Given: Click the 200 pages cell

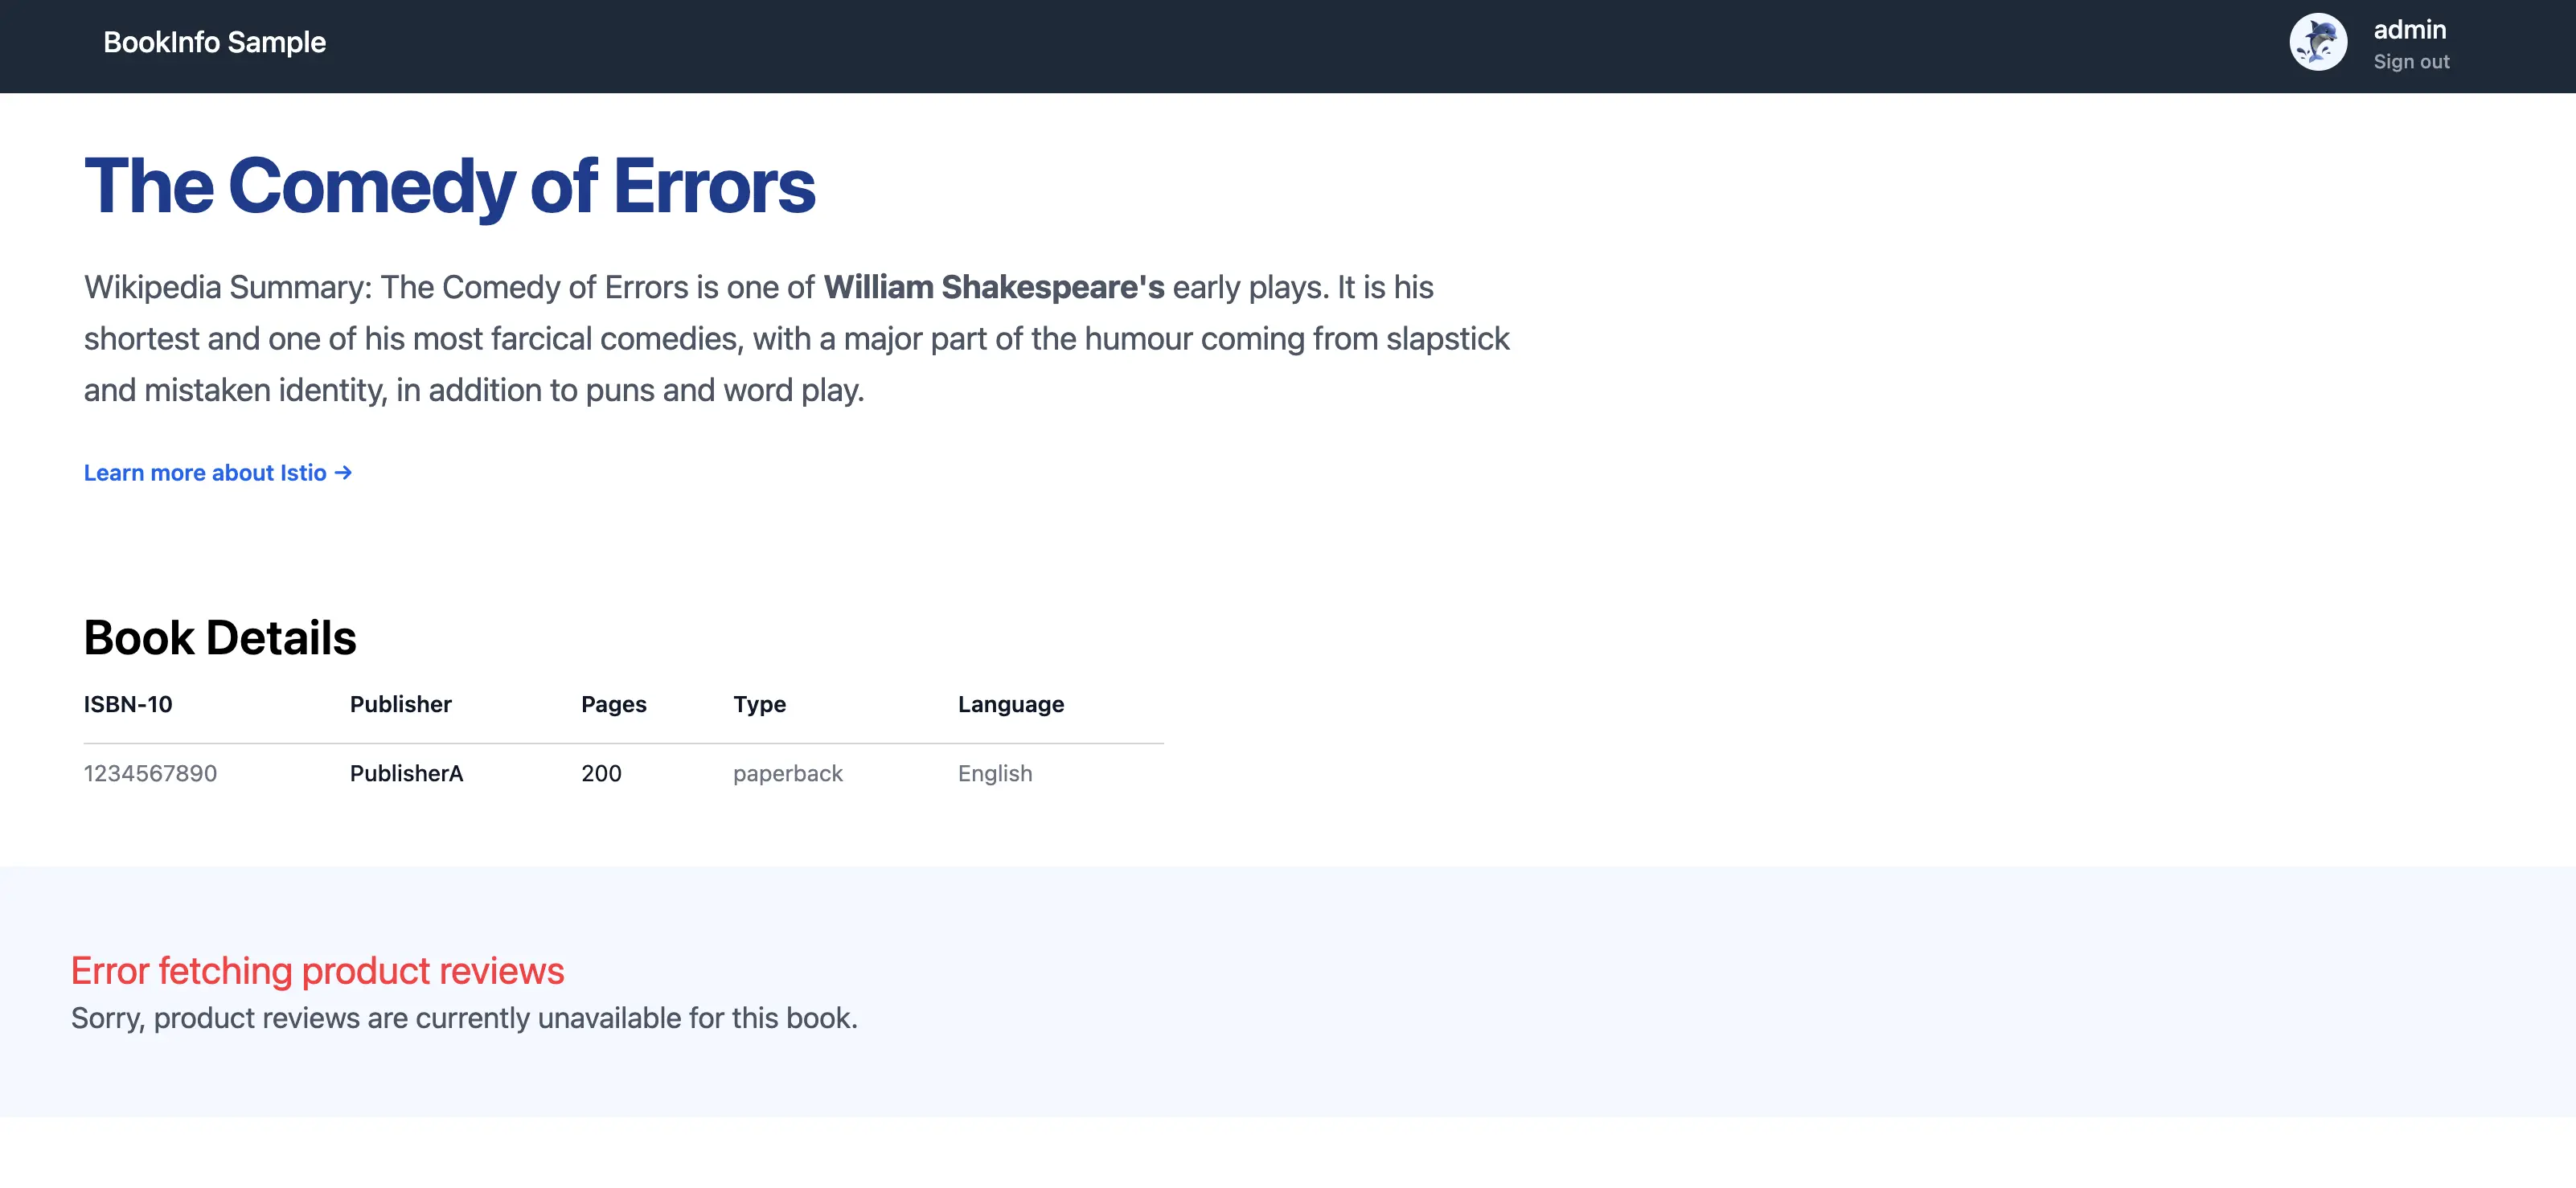Looking at the screenshot, I should pos(601,773).
